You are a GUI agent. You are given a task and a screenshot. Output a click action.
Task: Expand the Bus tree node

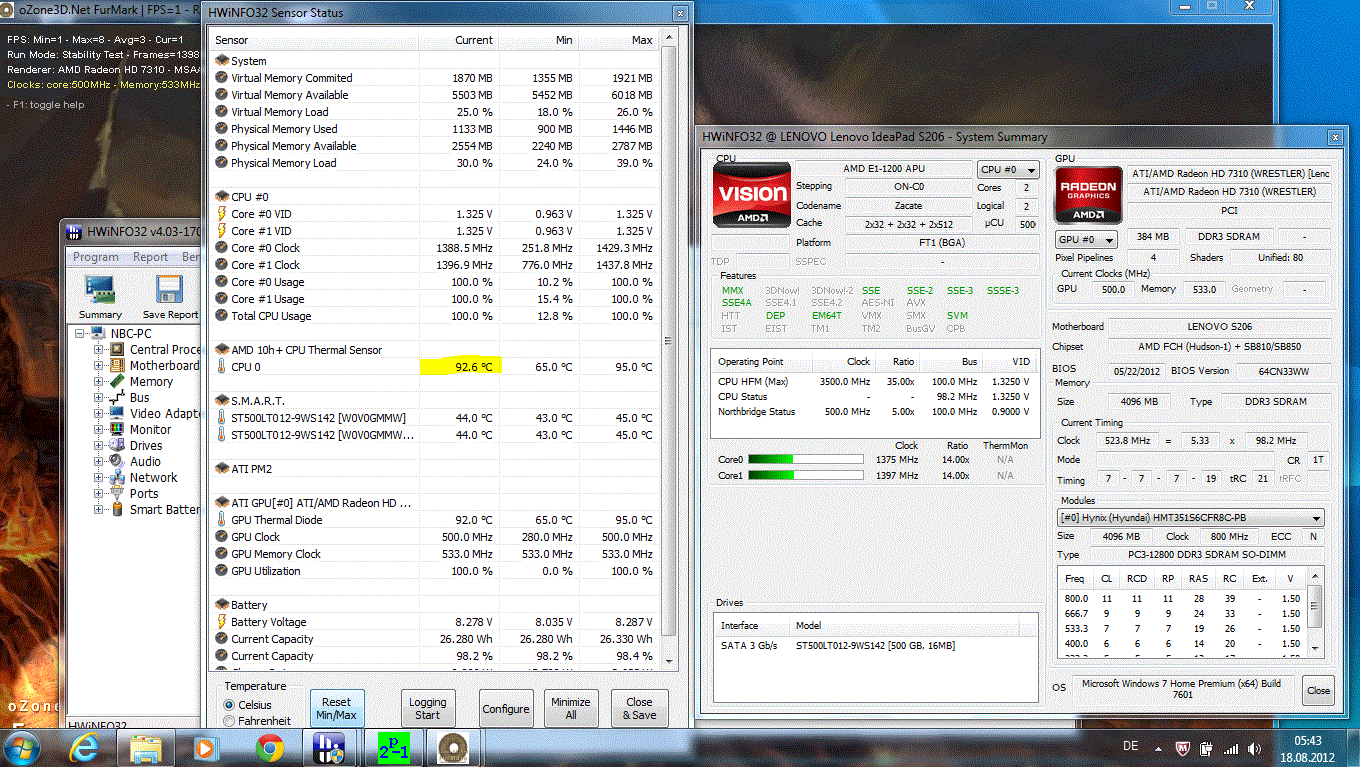click(x=99, y=397)
